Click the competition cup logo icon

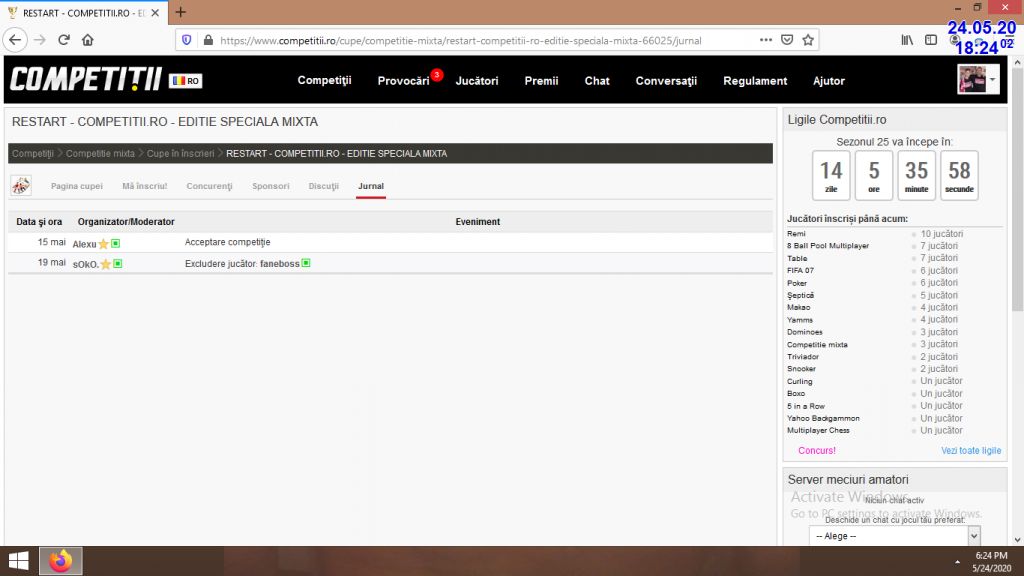pyautogui.click(x=21, y=186)
